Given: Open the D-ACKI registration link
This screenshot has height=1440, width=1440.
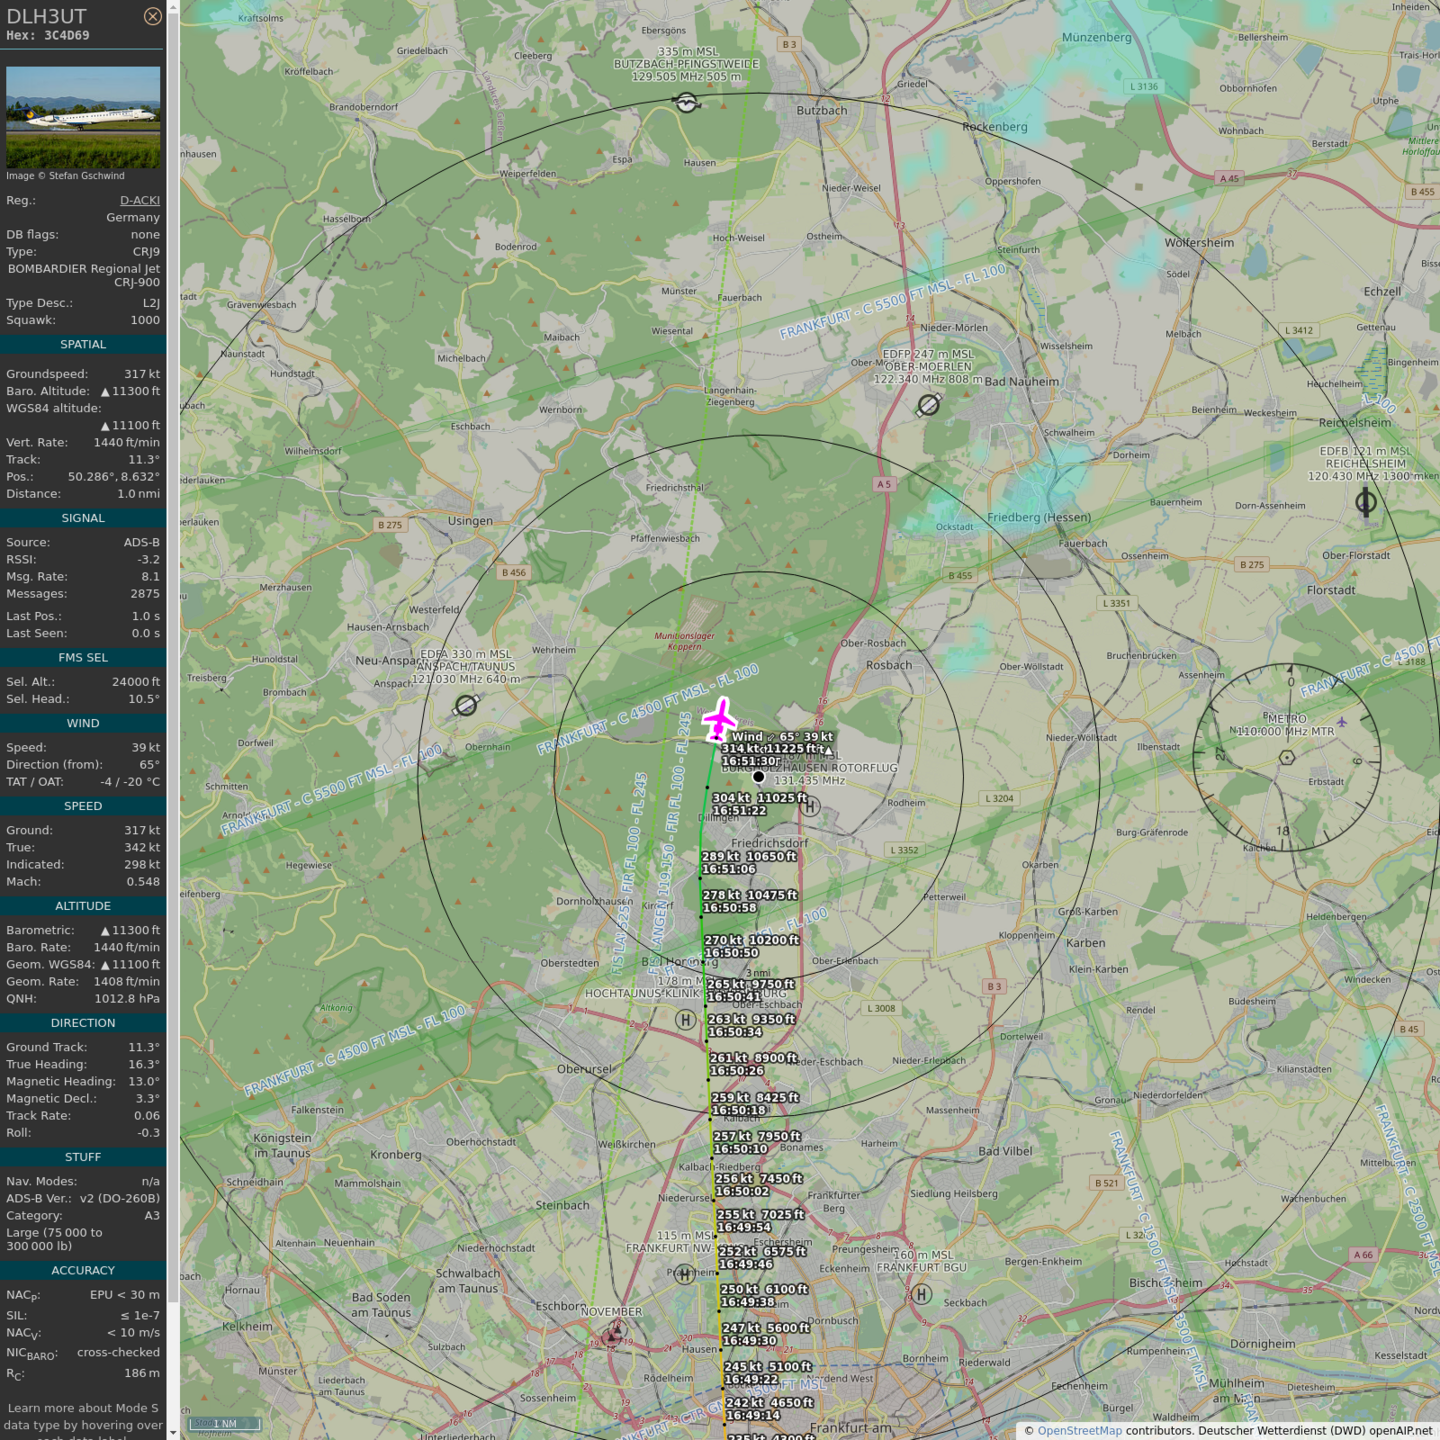Looking at the screenshot, I should (139, 200).
